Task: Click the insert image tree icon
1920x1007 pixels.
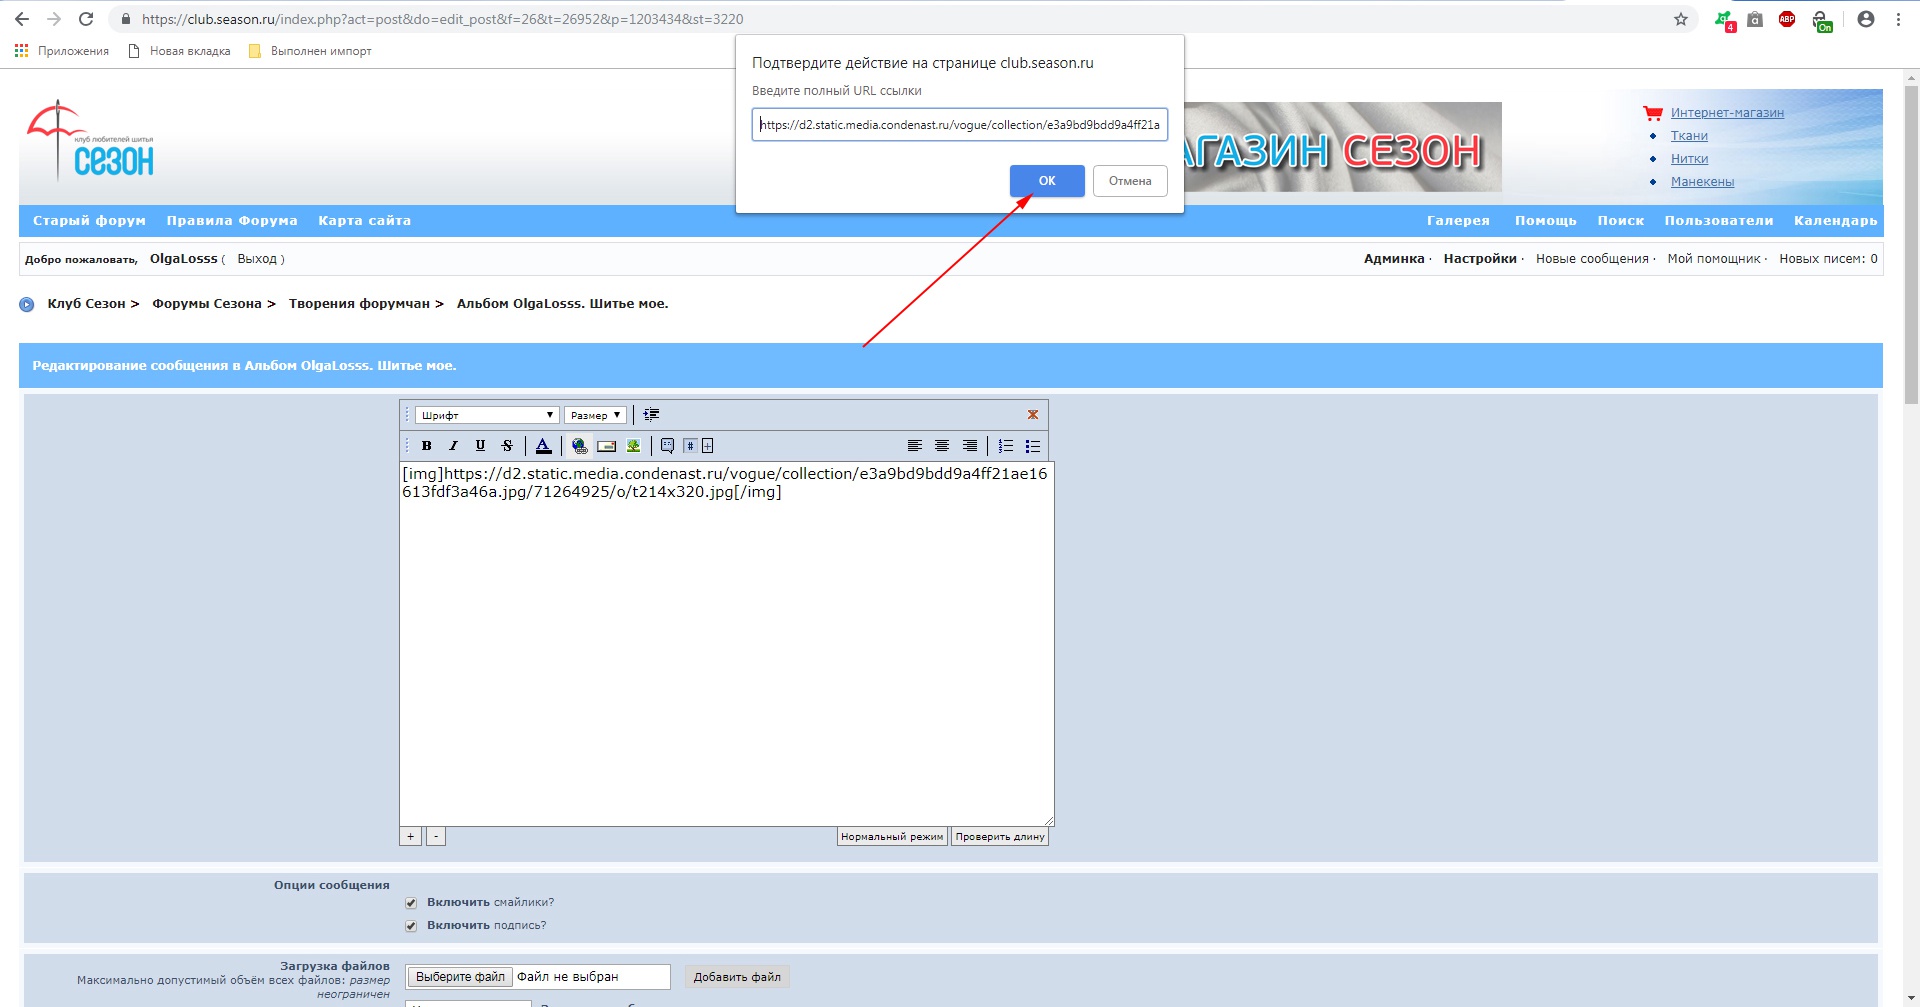Action: pos(633,446)
